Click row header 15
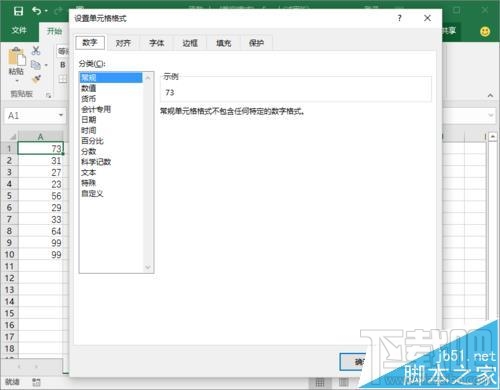This screenshot has width=500, height=390. (9, 313)
